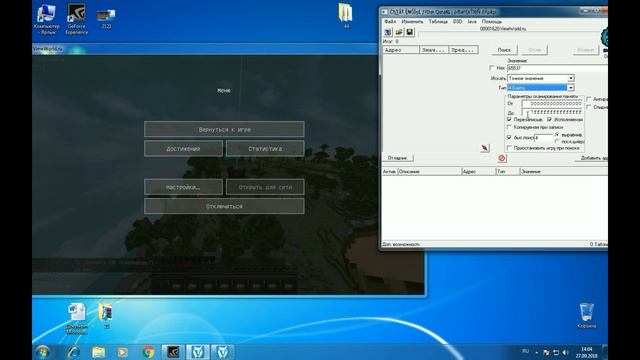Select the 2121 desktop icon
Image resolution: width=640 pixels, height=360 pixels.
[x=106, y=18]
